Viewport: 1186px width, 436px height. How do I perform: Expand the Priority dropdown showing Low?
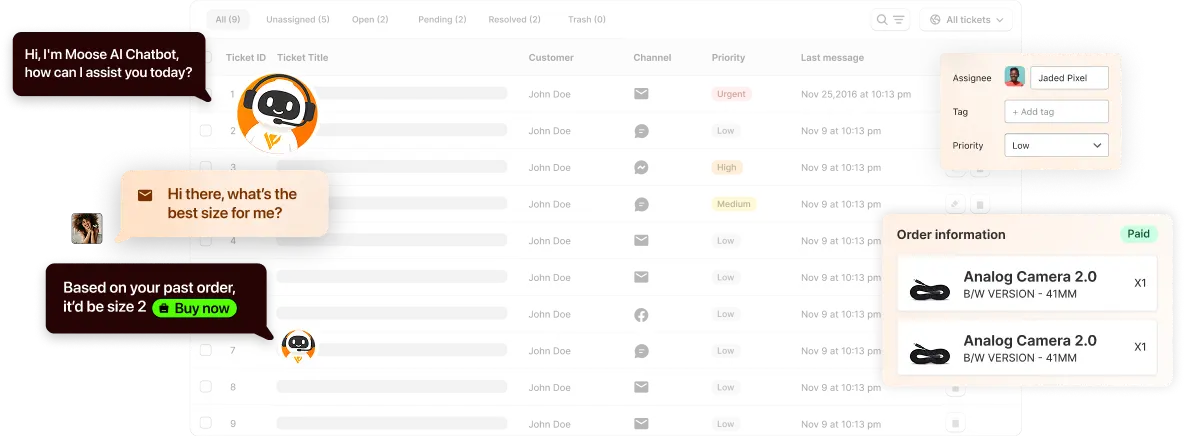[x=1056, y=145]
